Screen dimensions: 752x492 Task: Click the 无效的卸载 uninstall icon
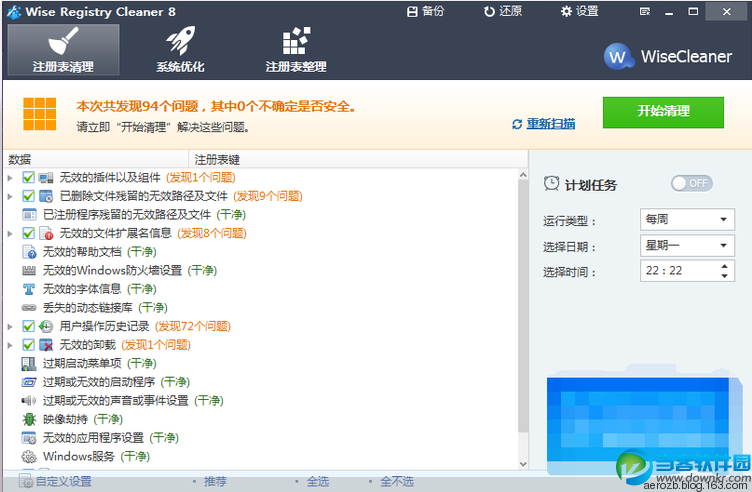46,345
